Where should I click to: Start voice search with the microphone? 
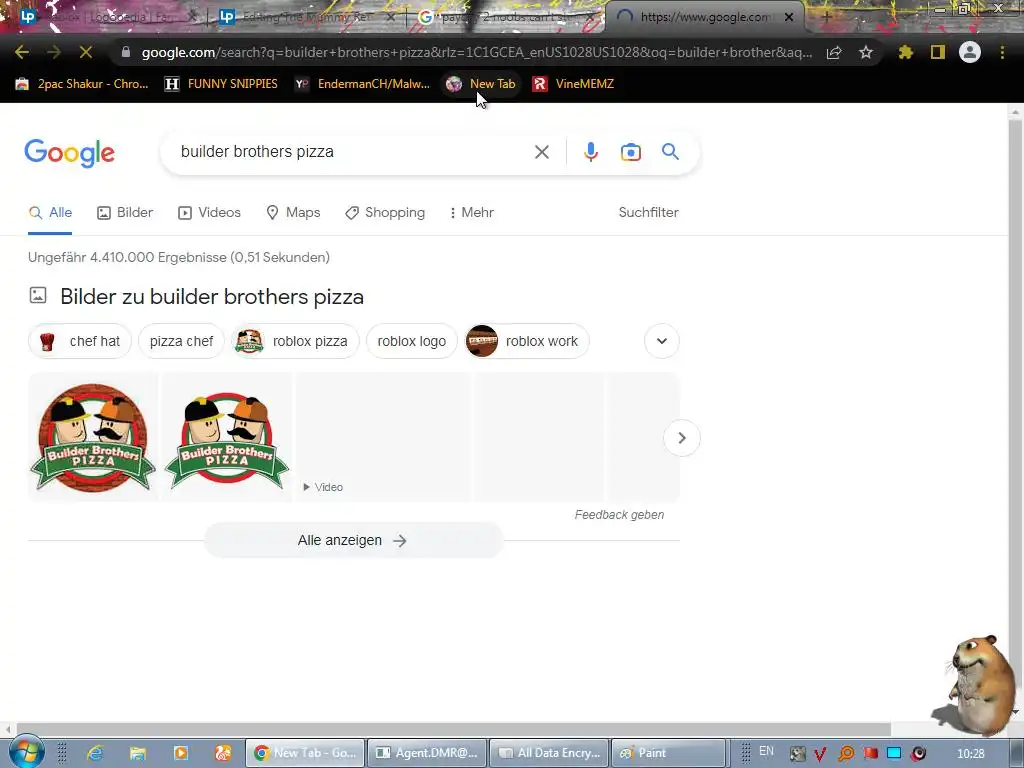click(x=590, y=152)
